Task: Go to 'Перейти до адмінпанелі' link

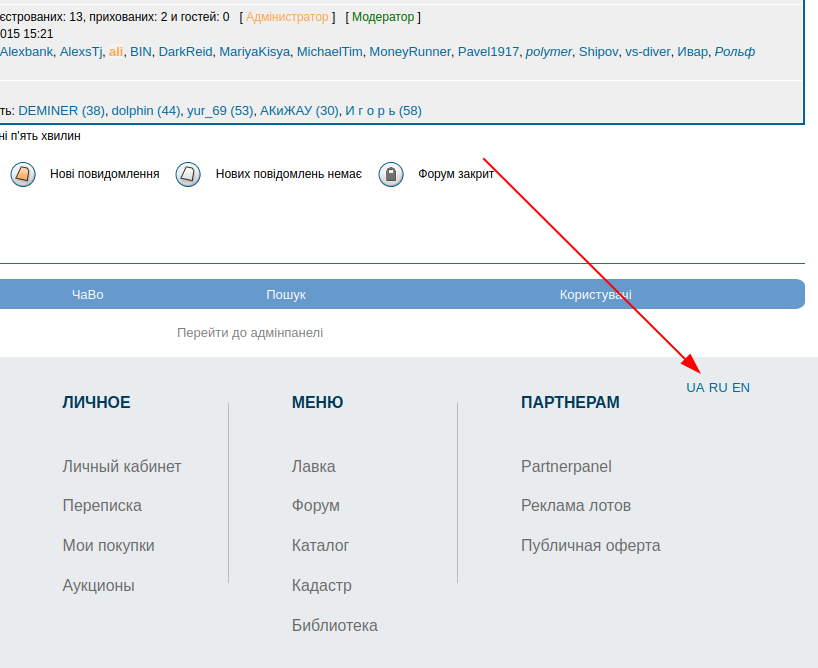Action: click(x=250, y=333)
